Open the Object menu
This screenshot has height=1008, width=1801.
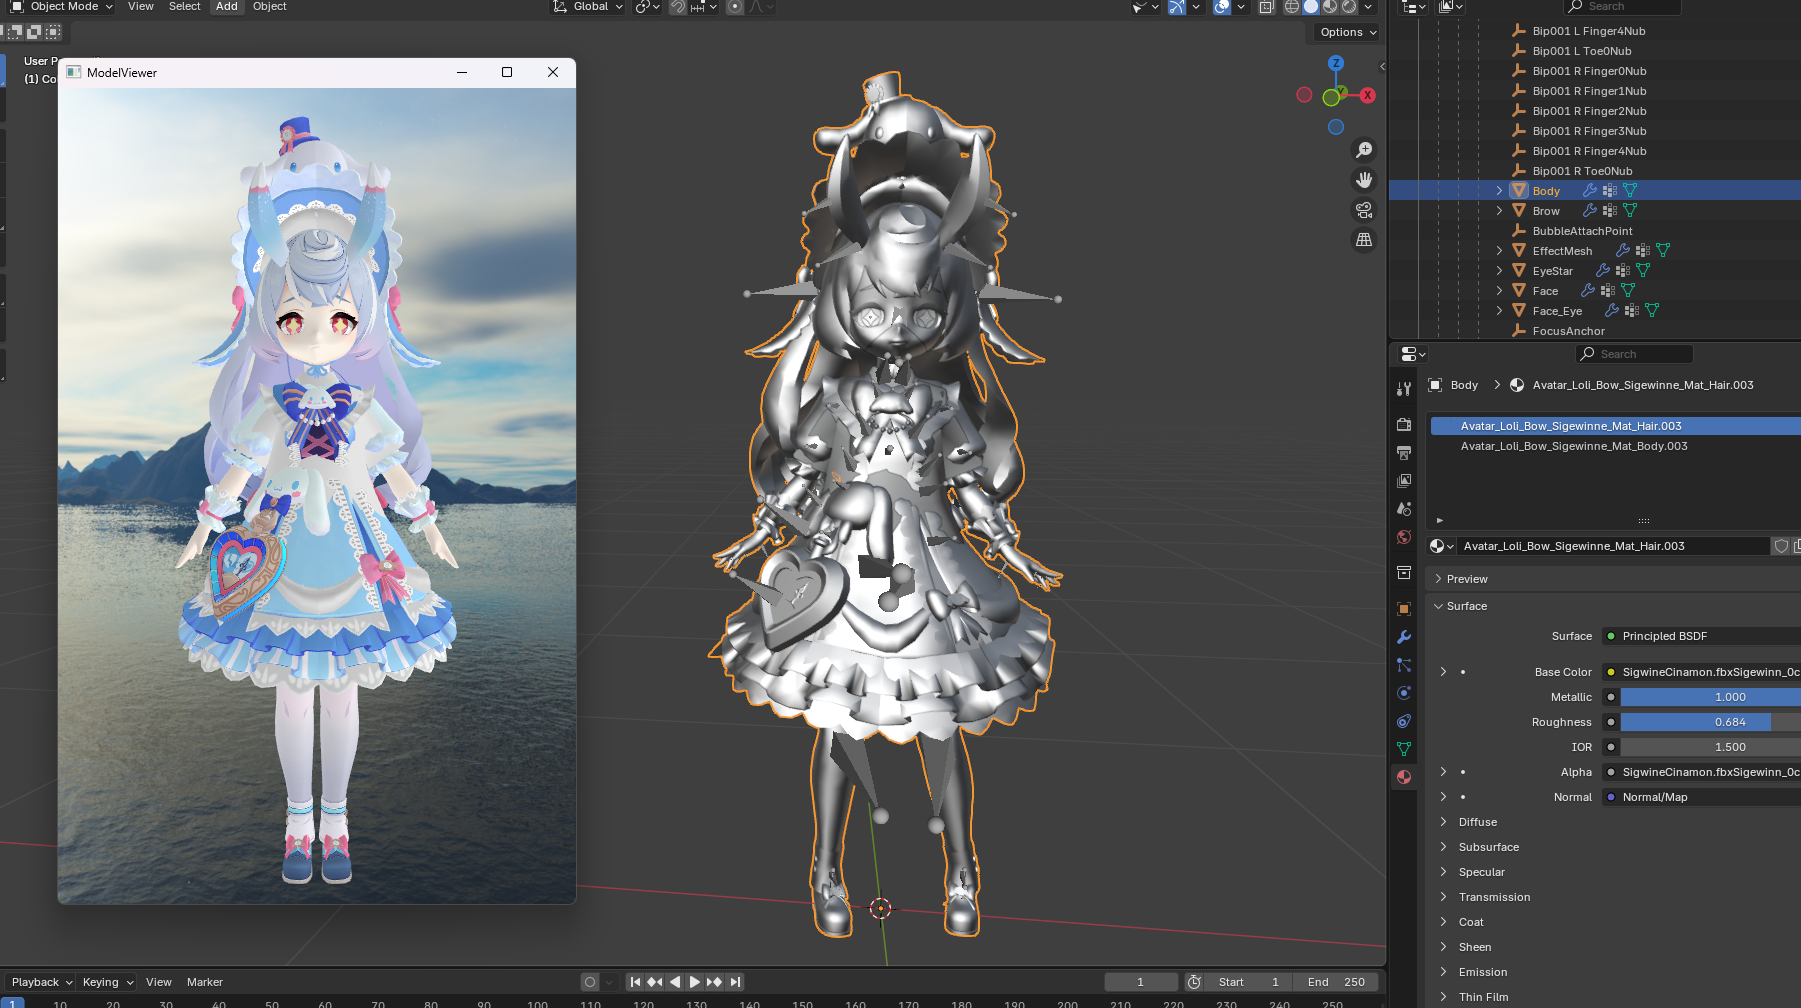(270, 7)
